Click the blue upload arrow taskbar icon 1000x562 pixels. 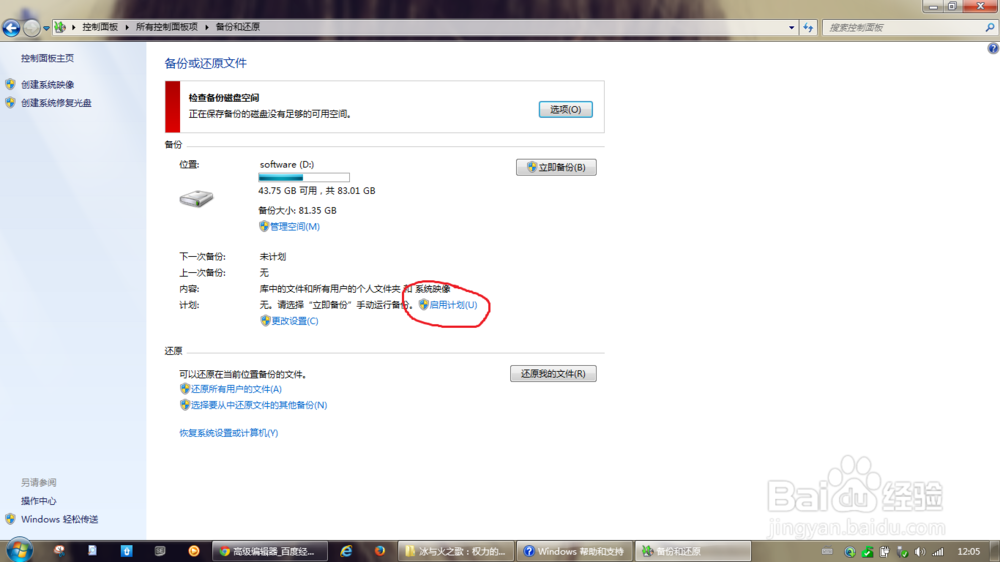pyautogui.click(x=126, y=551)
